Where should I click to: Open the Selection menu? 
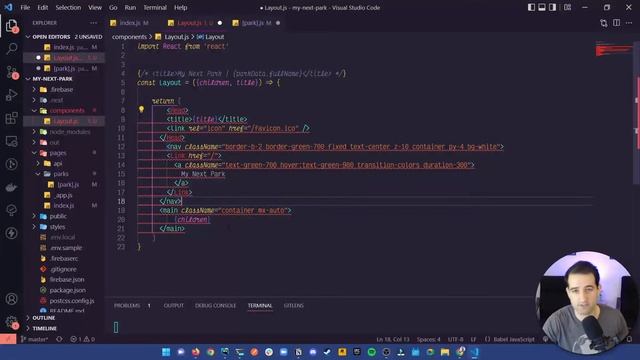click(68, 7)
